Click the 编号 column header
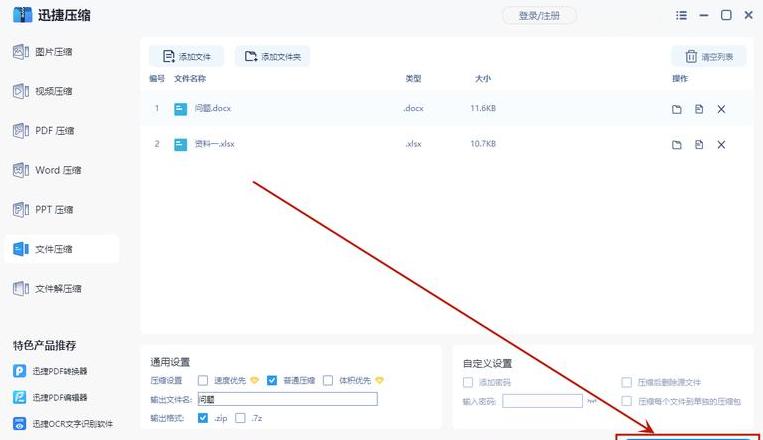The height and width of the screenshot is (440, 763). click(x=157, y=78)
